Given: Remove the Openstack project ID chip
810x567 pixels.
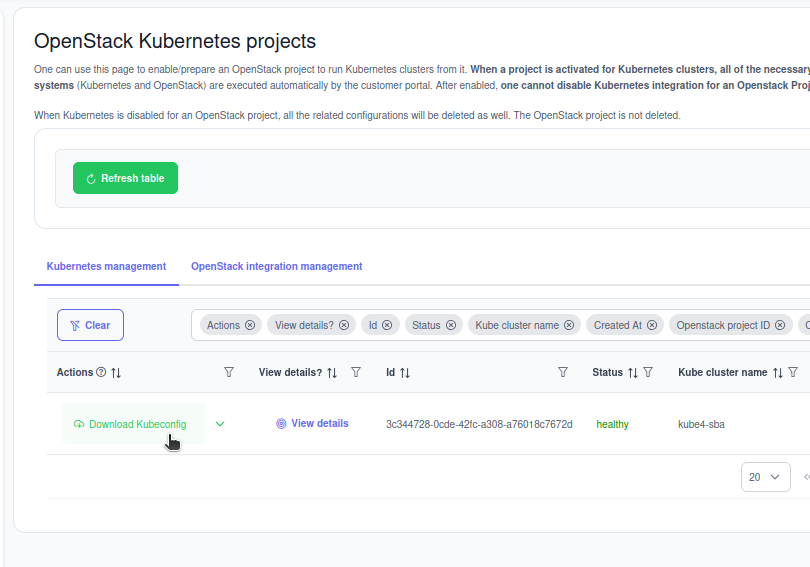Looking at the screenshot, I should tap(780, 325).
